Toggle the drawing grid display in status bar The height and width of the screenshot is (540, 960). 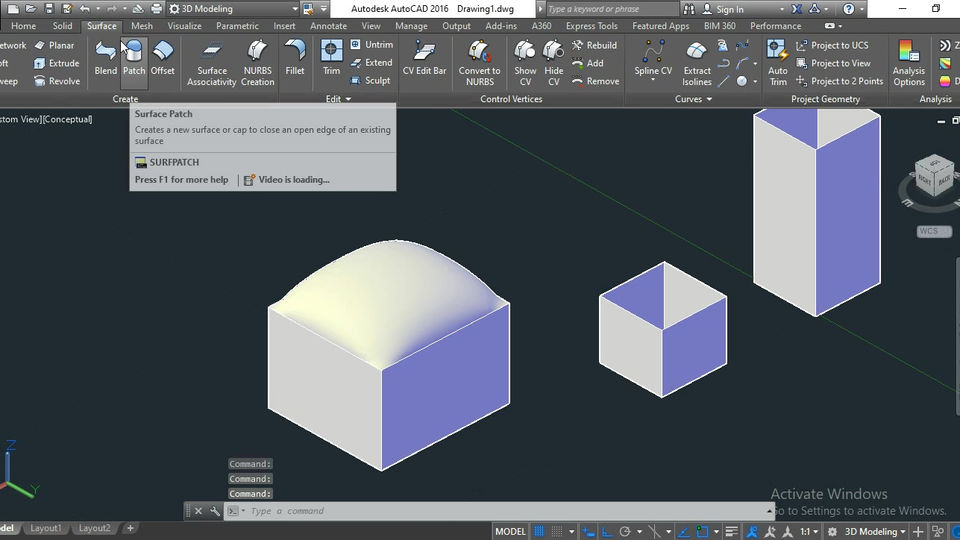(x=539, y=531)
